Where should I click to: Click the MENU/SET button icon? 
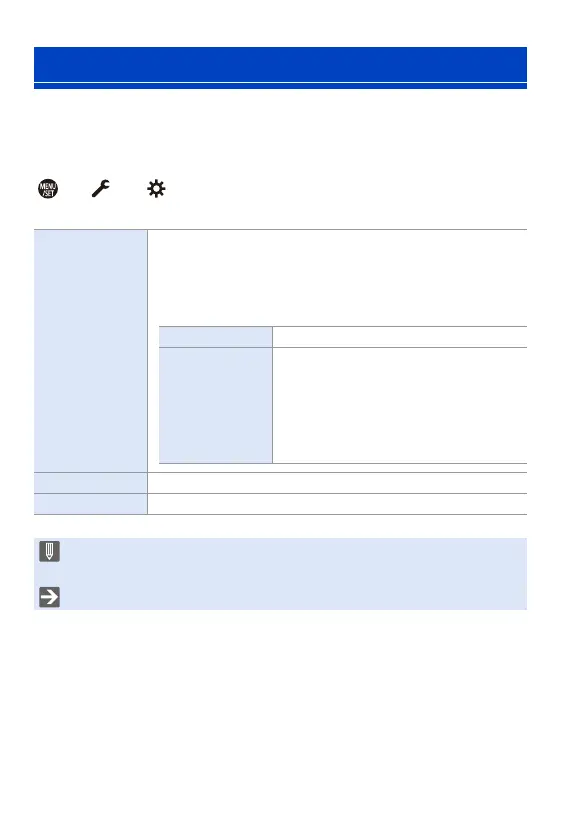[48, 189]
